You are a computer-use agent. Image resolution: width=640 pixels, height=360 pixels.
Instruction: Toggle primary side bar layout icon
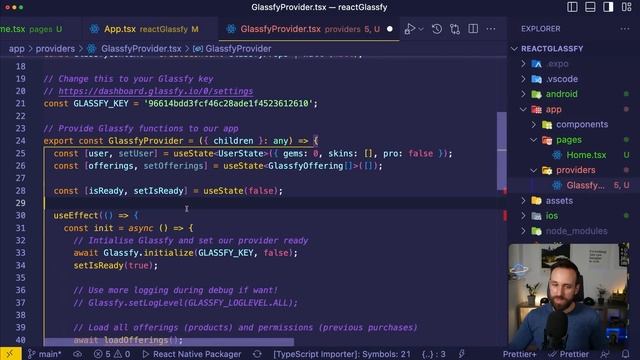click(x=572, y=7)
